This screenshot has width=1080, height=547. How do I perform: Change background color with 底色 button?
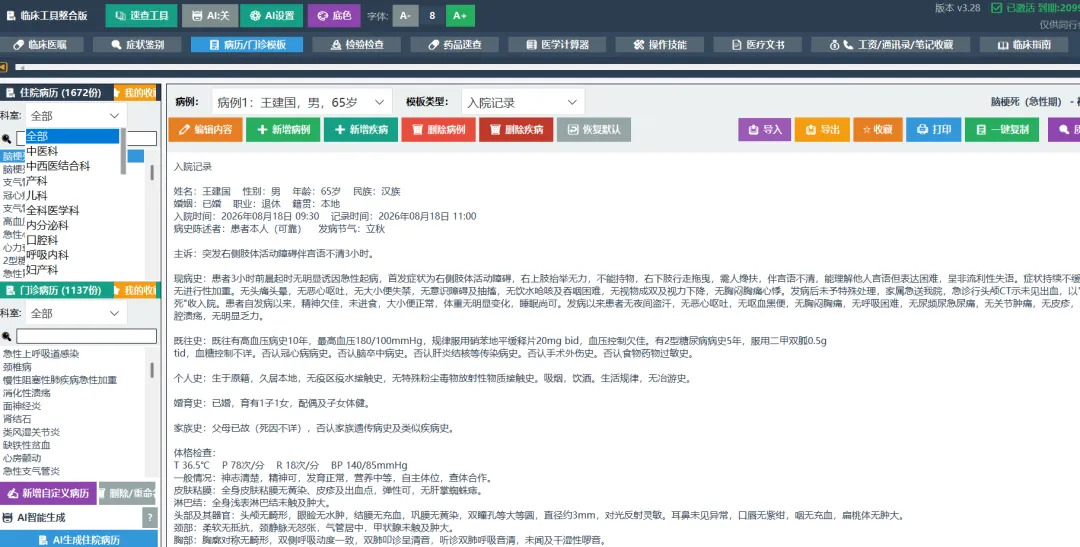pos(334,16)
